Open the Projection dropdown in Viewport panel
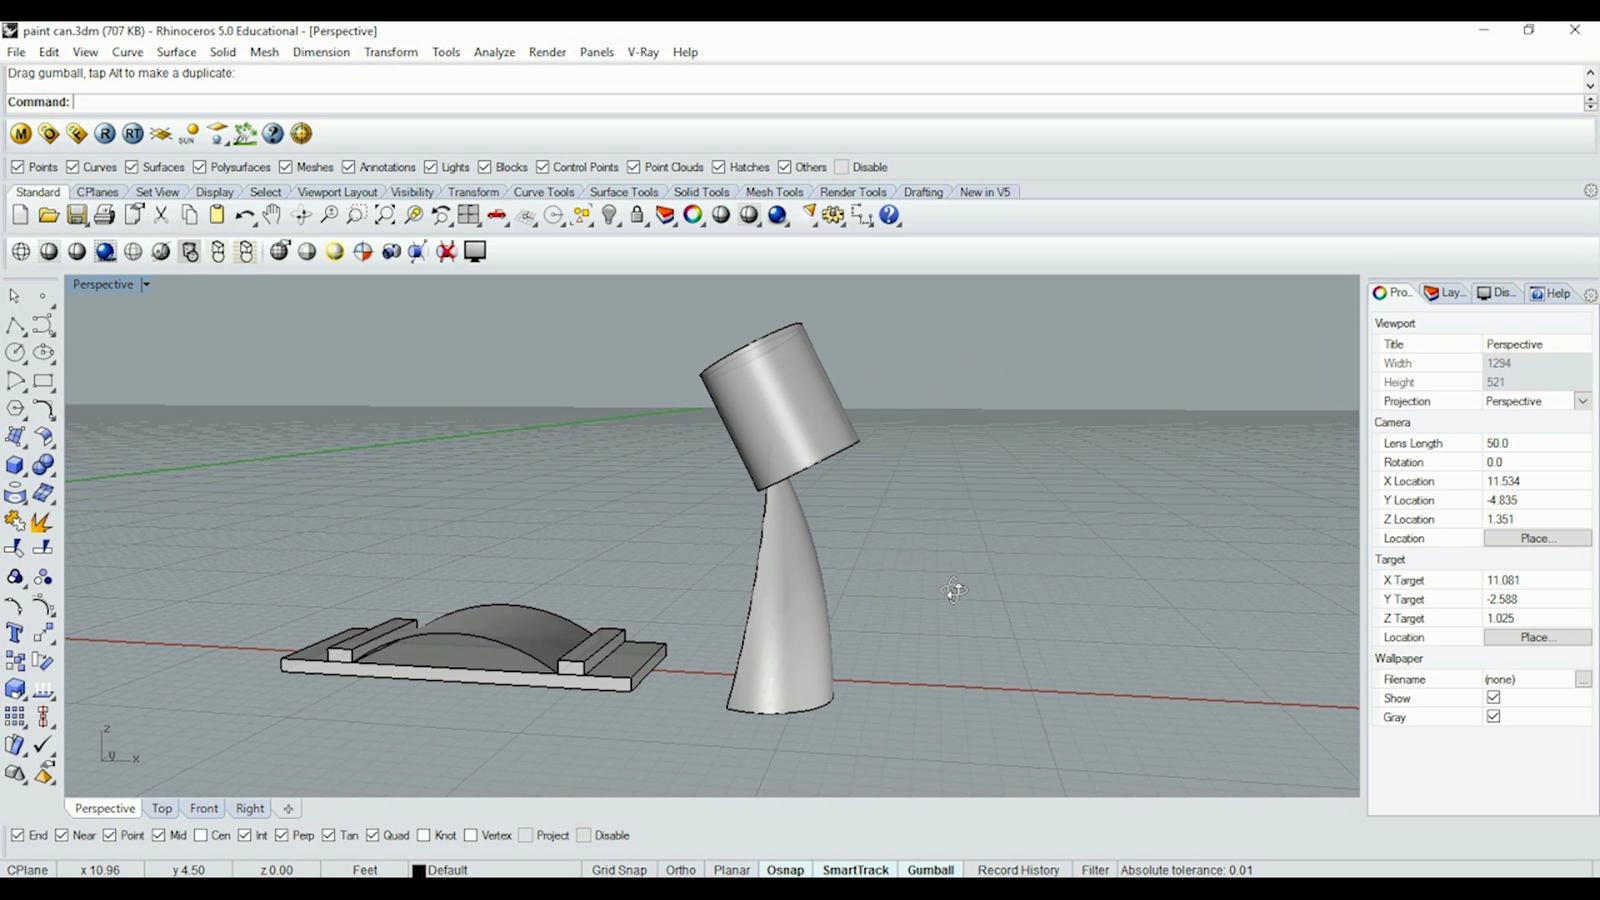 1583,401
